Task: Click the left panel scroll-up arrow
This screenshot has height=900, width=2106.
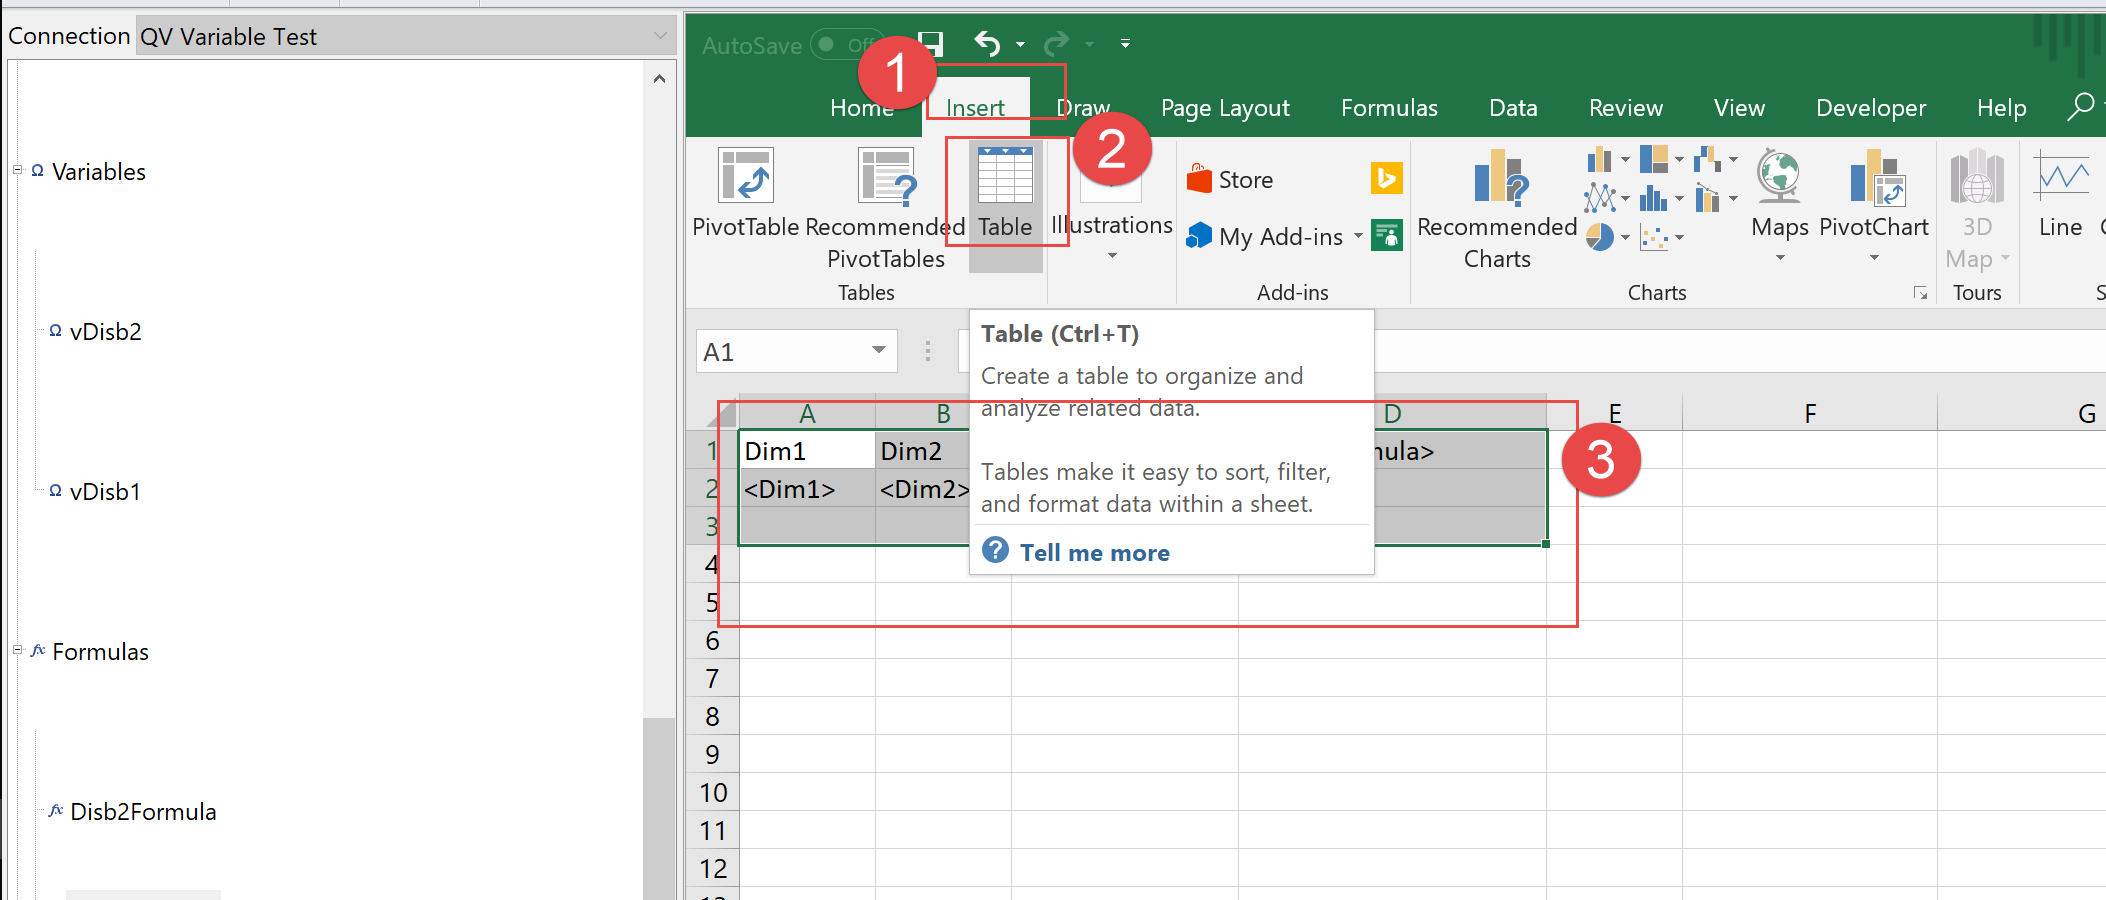Action: pos(659,78)
